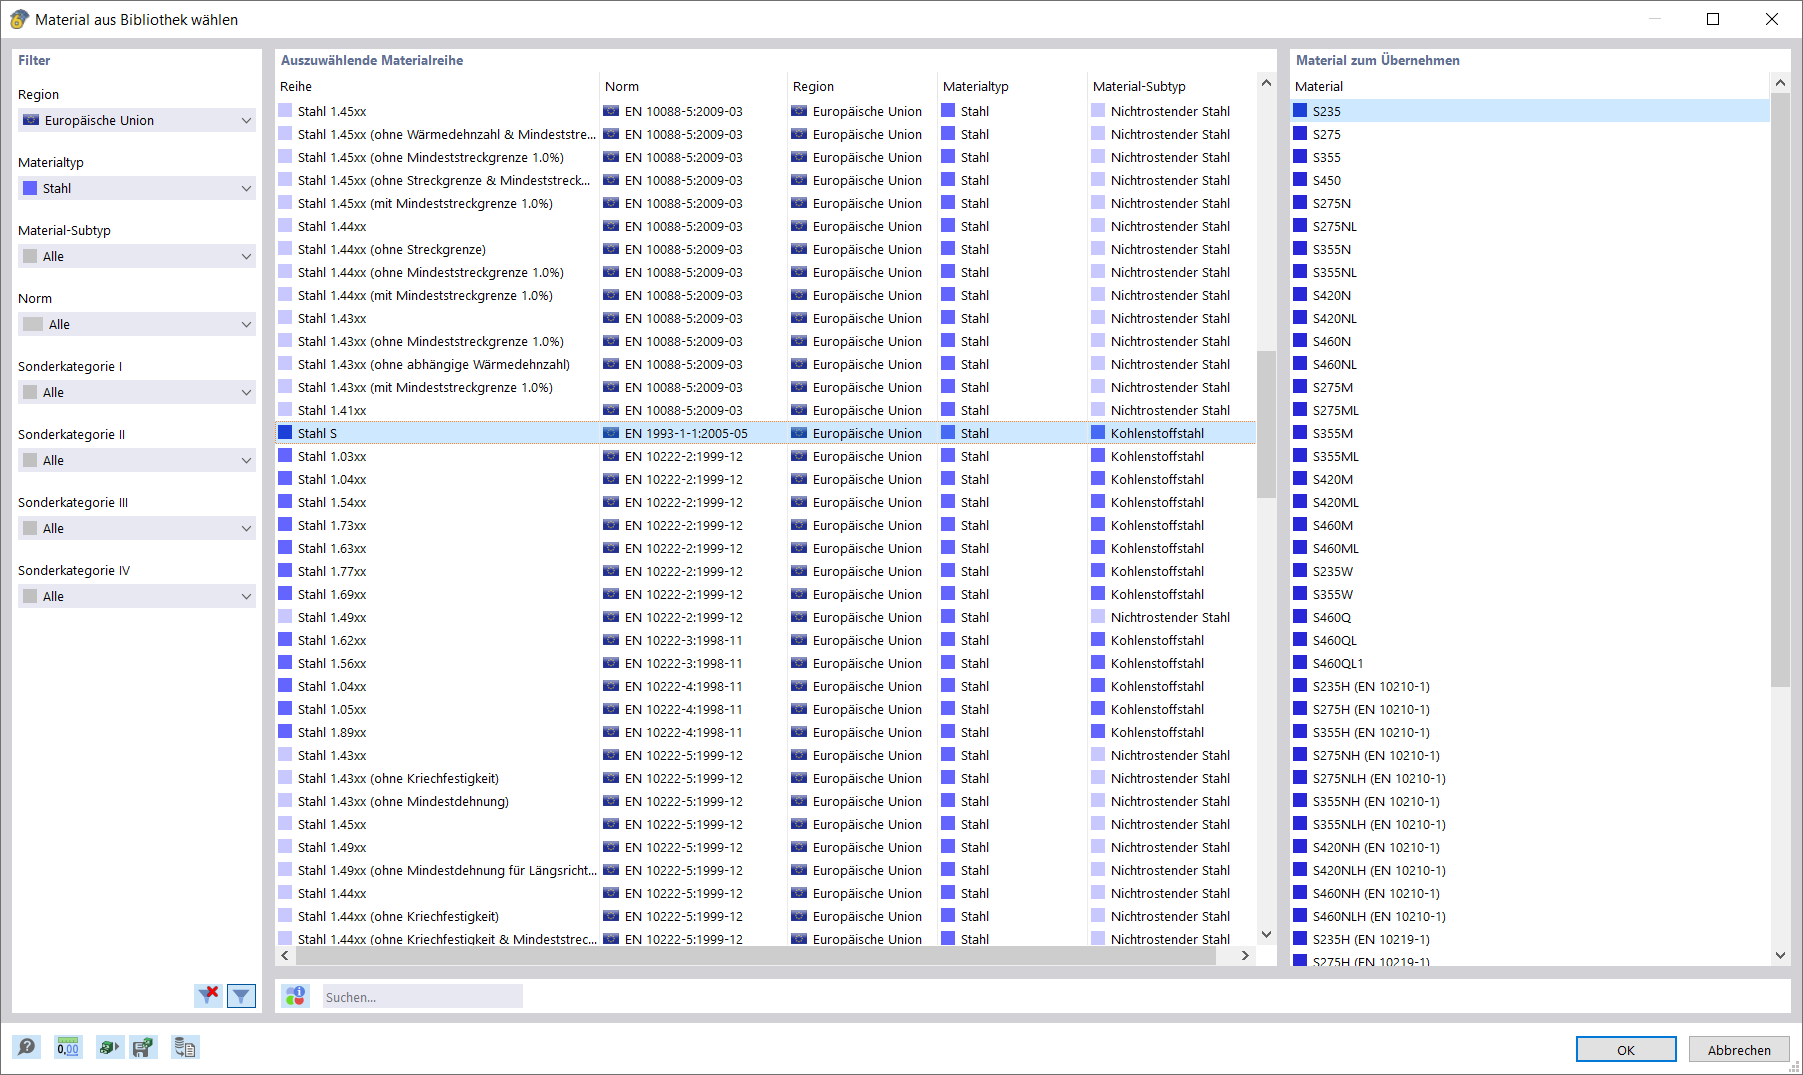
Task: Pick material S275N from the list
Action: click(x=1530, y=203)
